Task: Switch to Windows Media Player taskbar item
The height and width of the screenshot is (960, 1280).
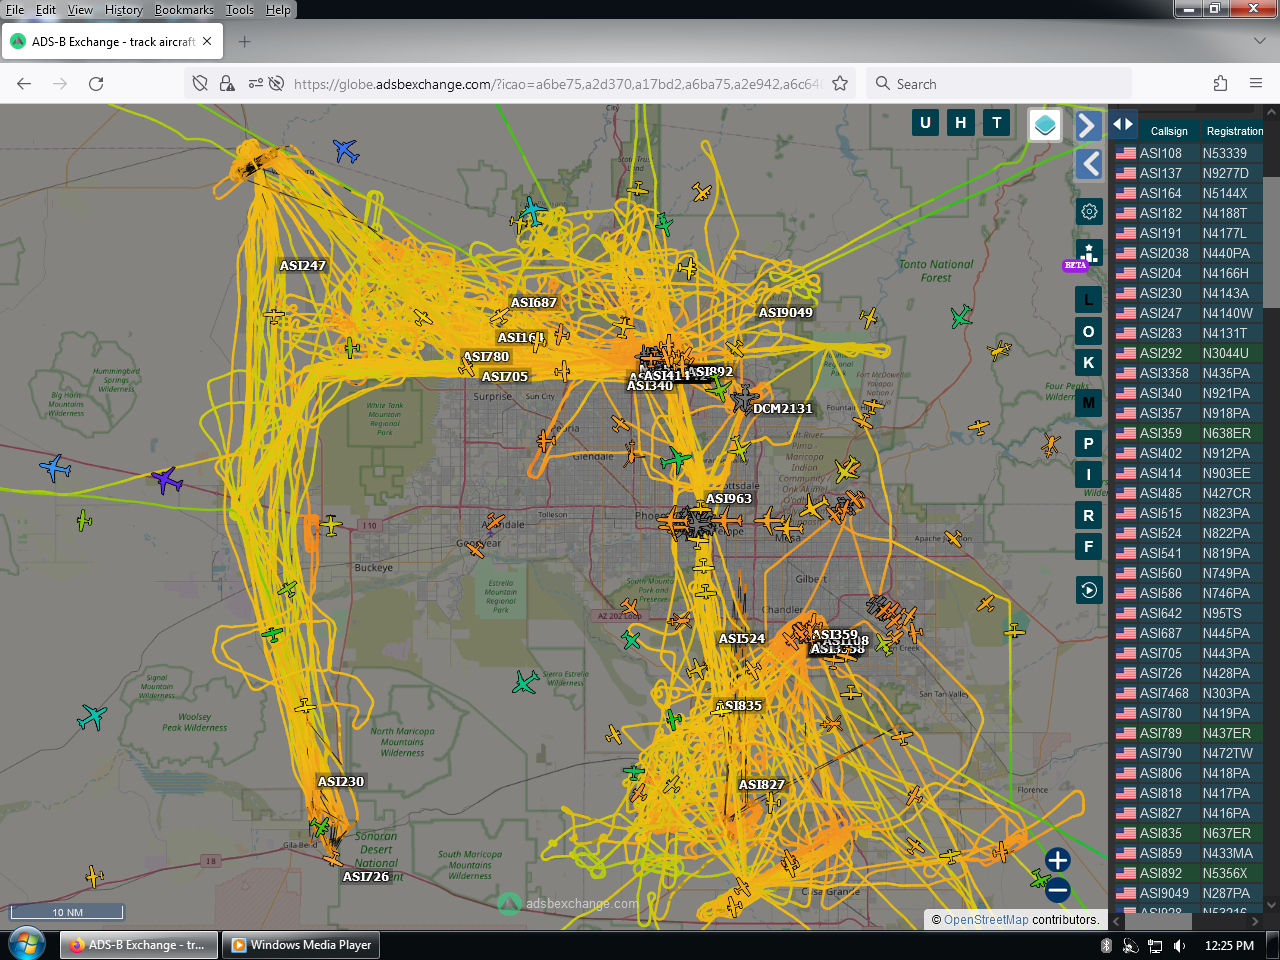Action: tap(302, 945)
